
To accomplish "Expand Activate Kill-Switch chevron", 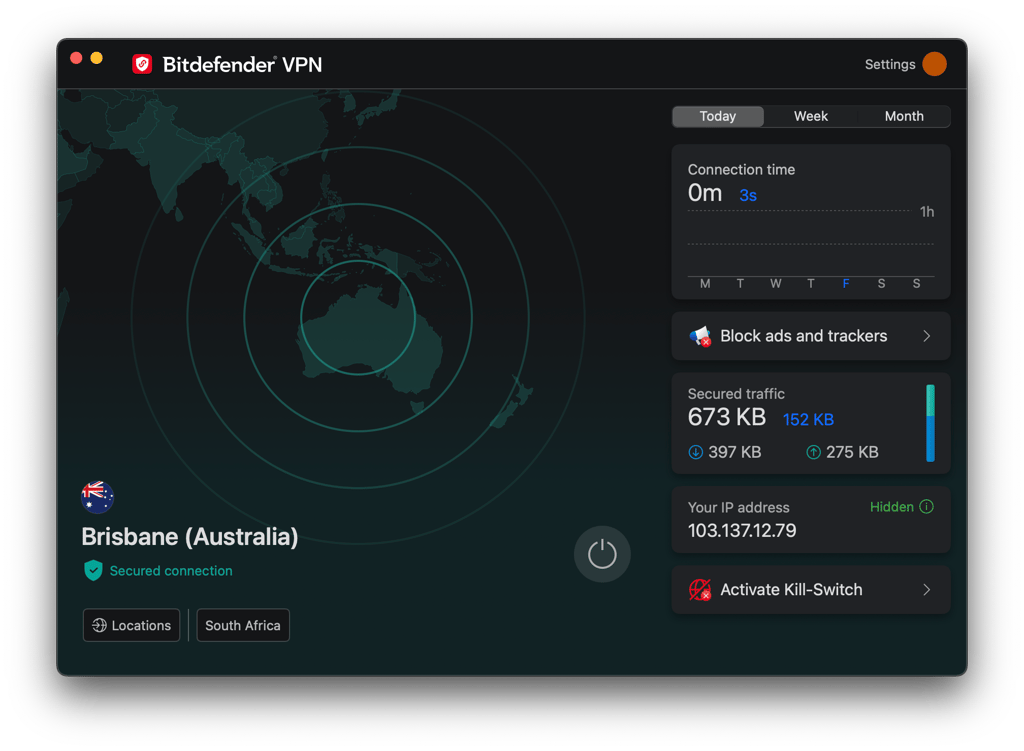I will pos(927,590).
